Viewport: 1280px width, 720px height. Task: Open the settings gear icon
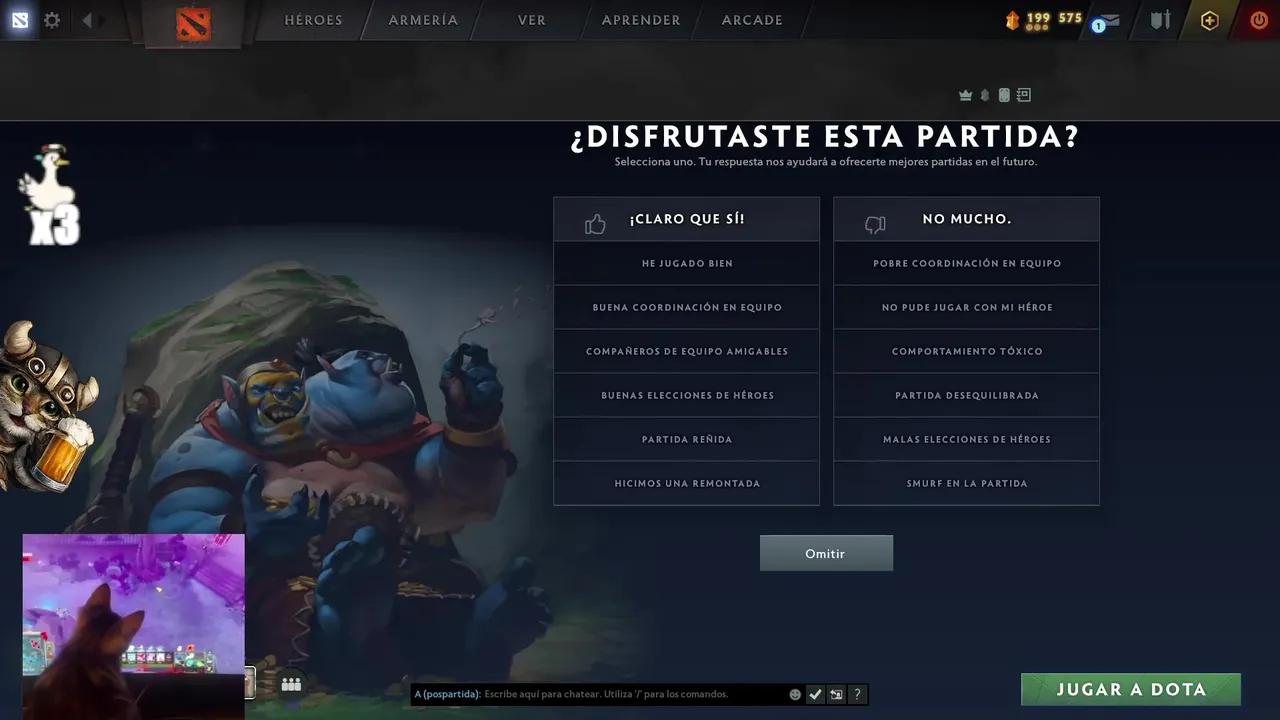click(x=52, y=20)
